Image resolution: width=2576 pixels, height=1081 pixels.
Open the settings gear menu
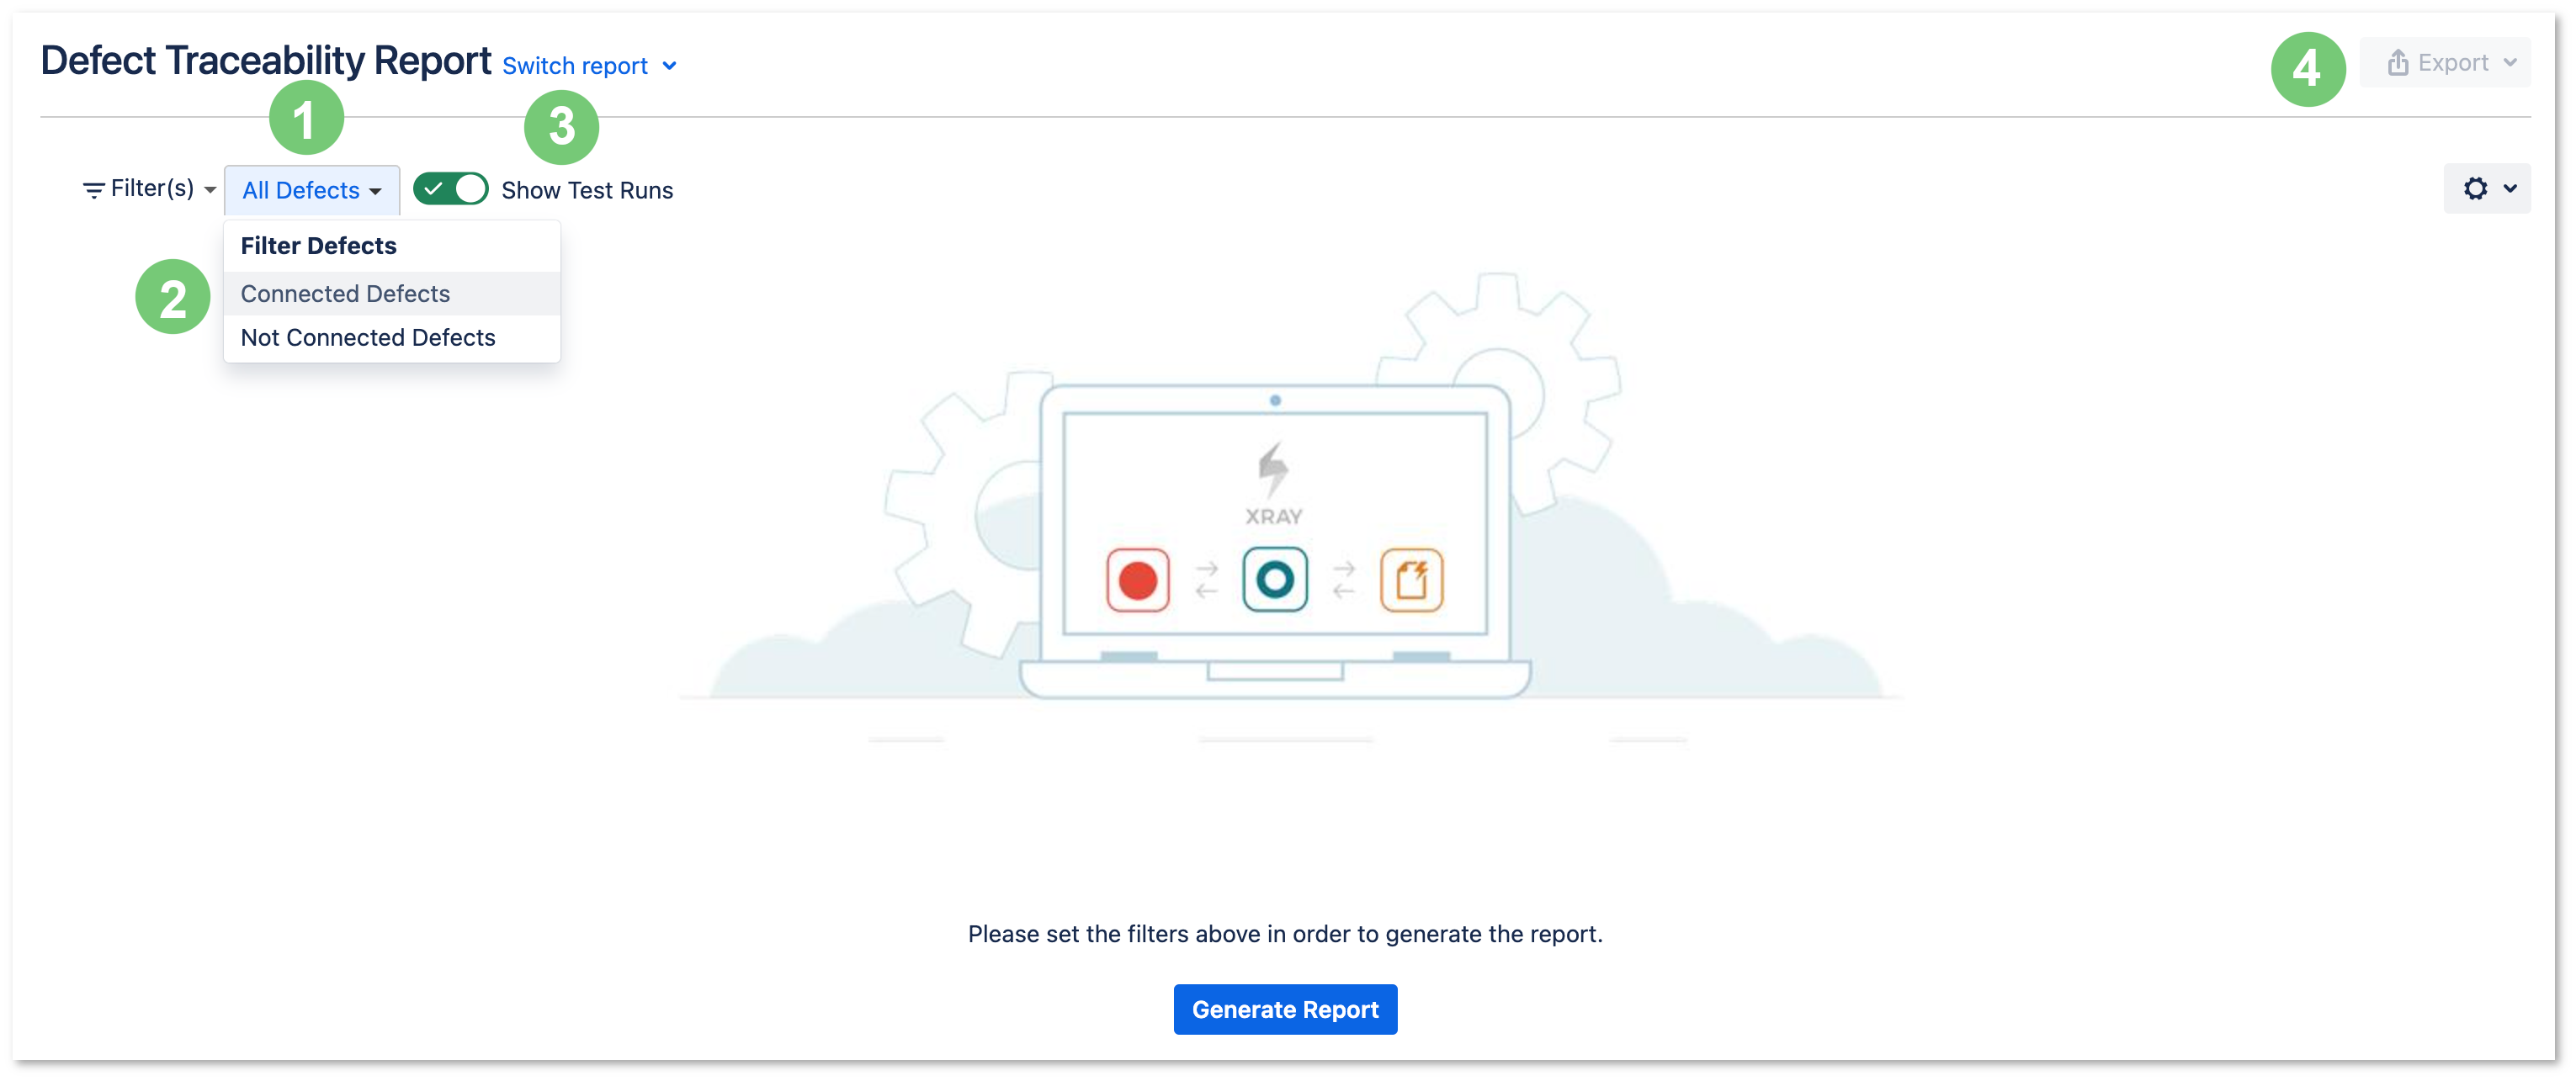point(2487,189)
